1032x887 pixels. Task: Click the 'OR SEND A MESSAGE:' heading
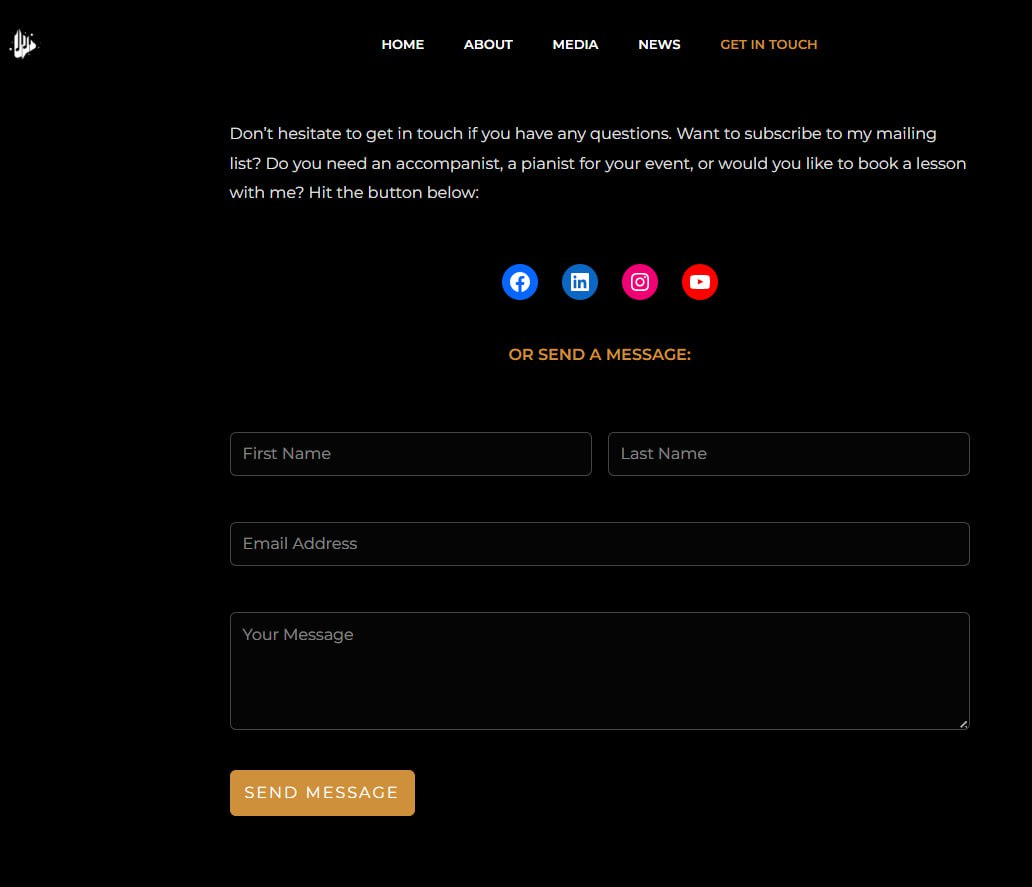click(599, 355)
